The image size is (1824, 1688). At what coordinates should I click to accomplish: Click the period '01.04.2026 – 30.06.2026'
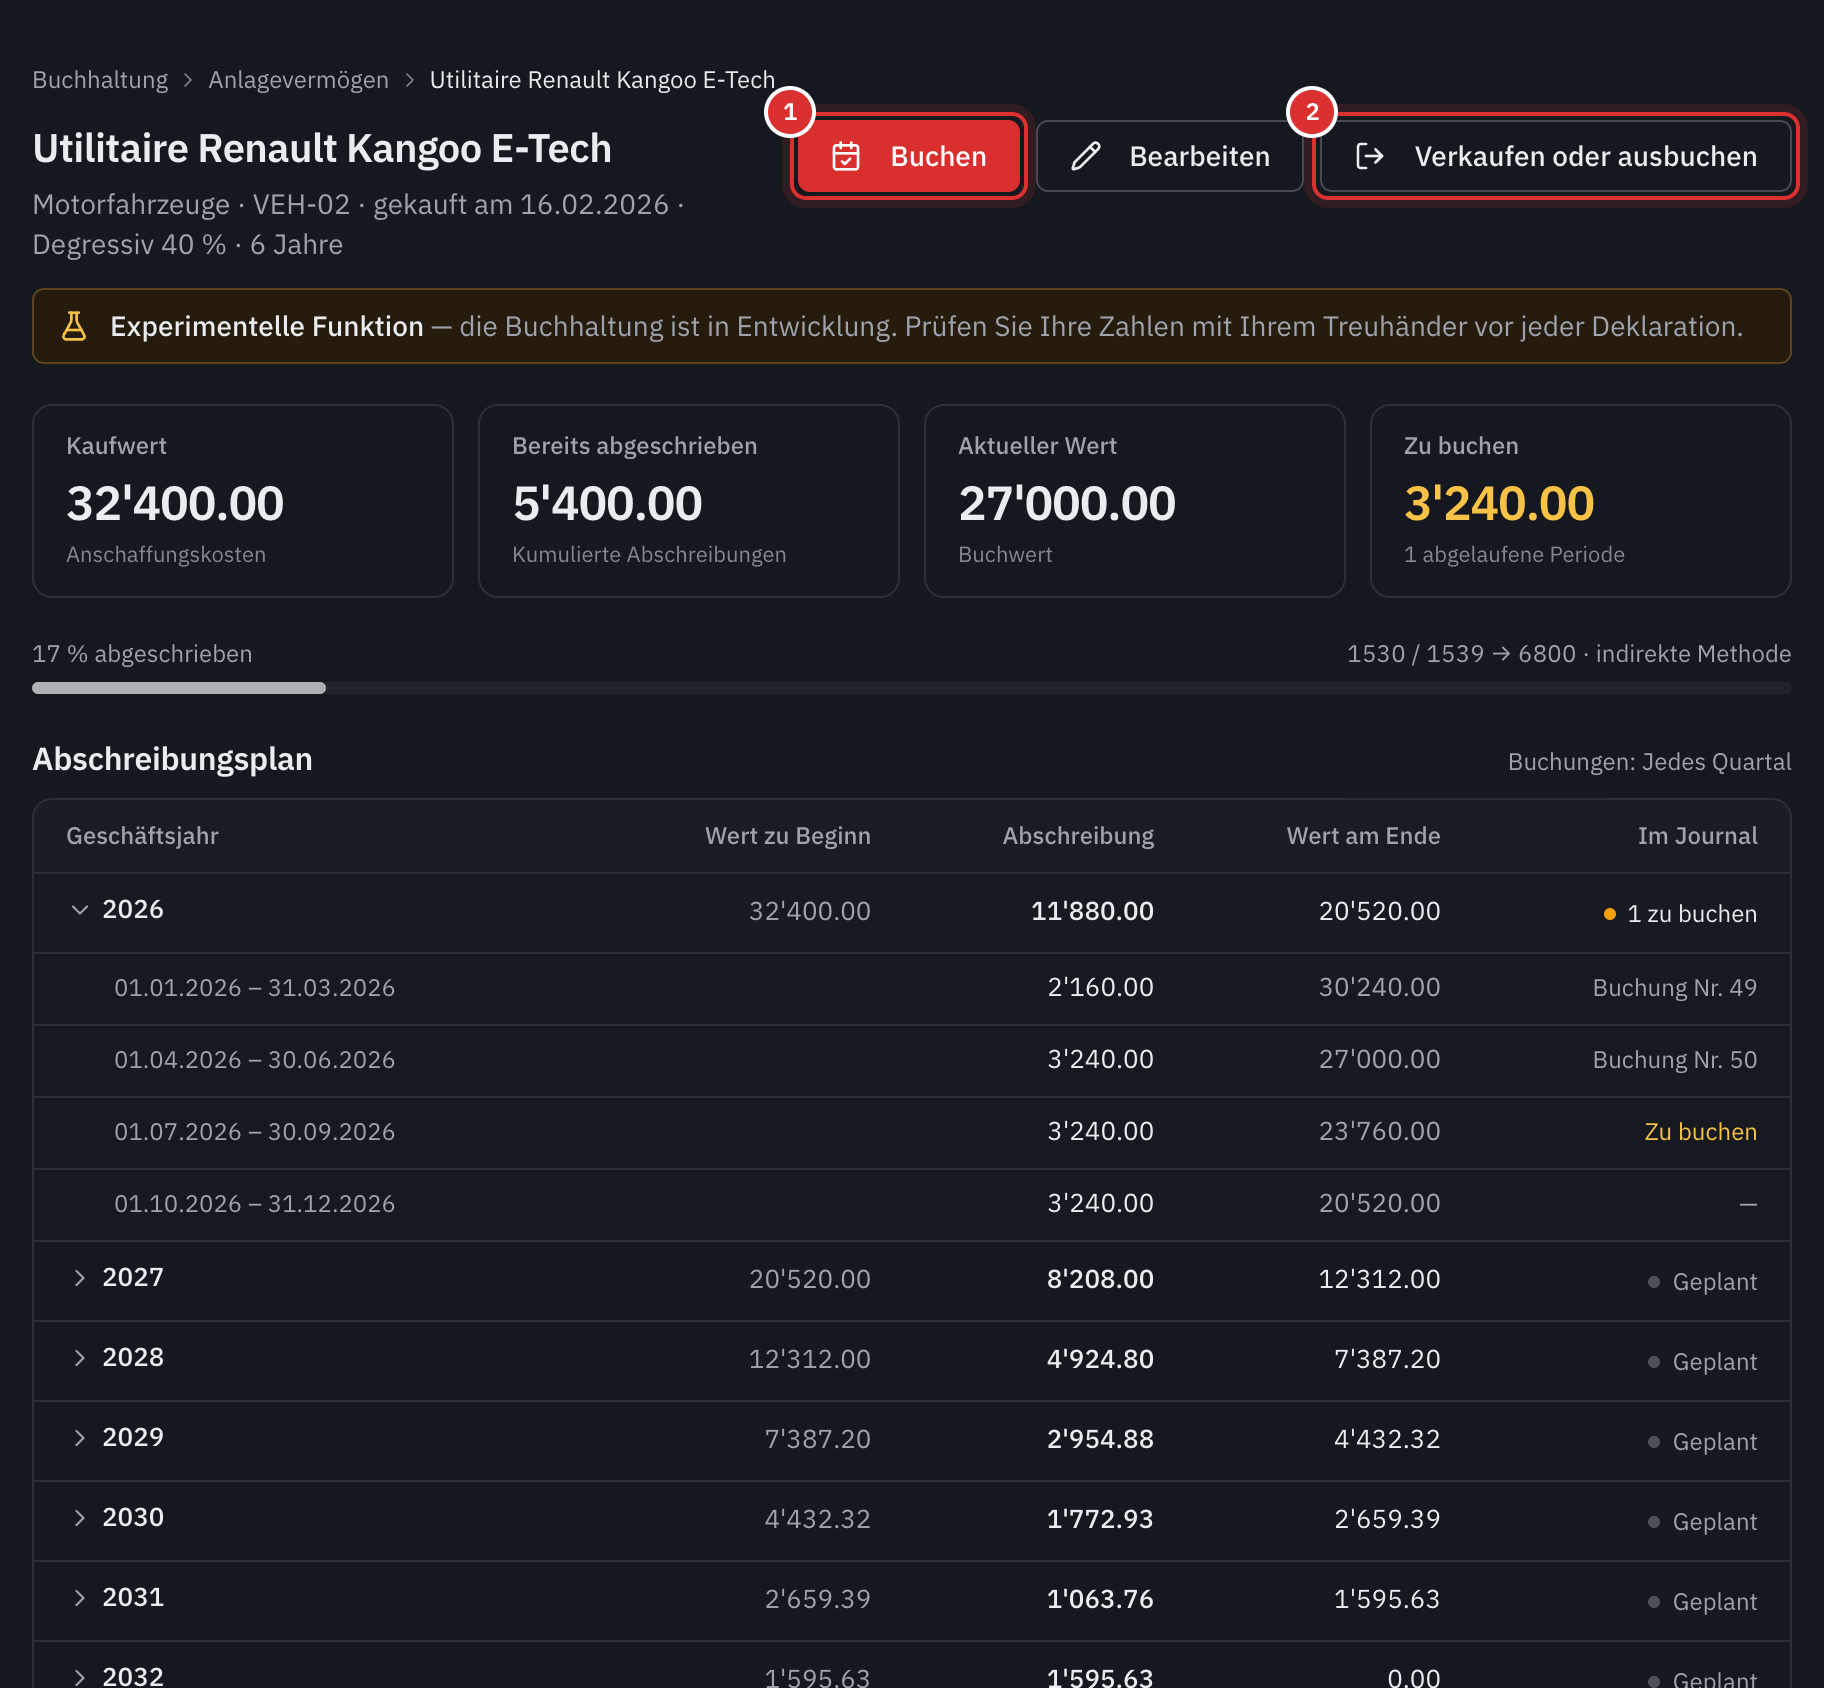(254, 1060)
